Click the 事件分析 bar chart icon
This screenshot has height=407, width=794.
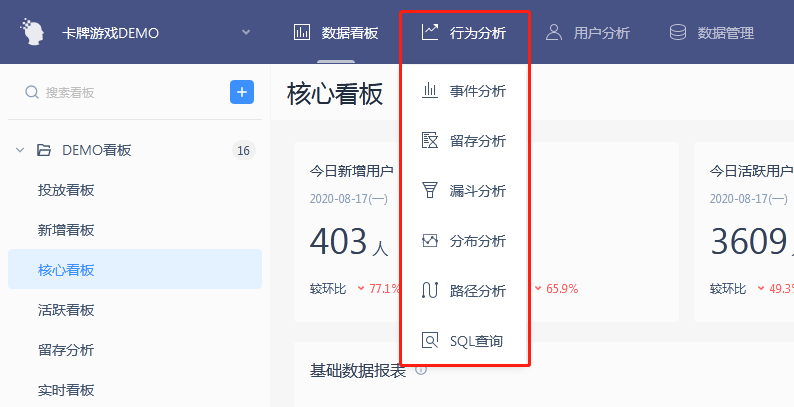pyautogui.click(x=430, y=91)
